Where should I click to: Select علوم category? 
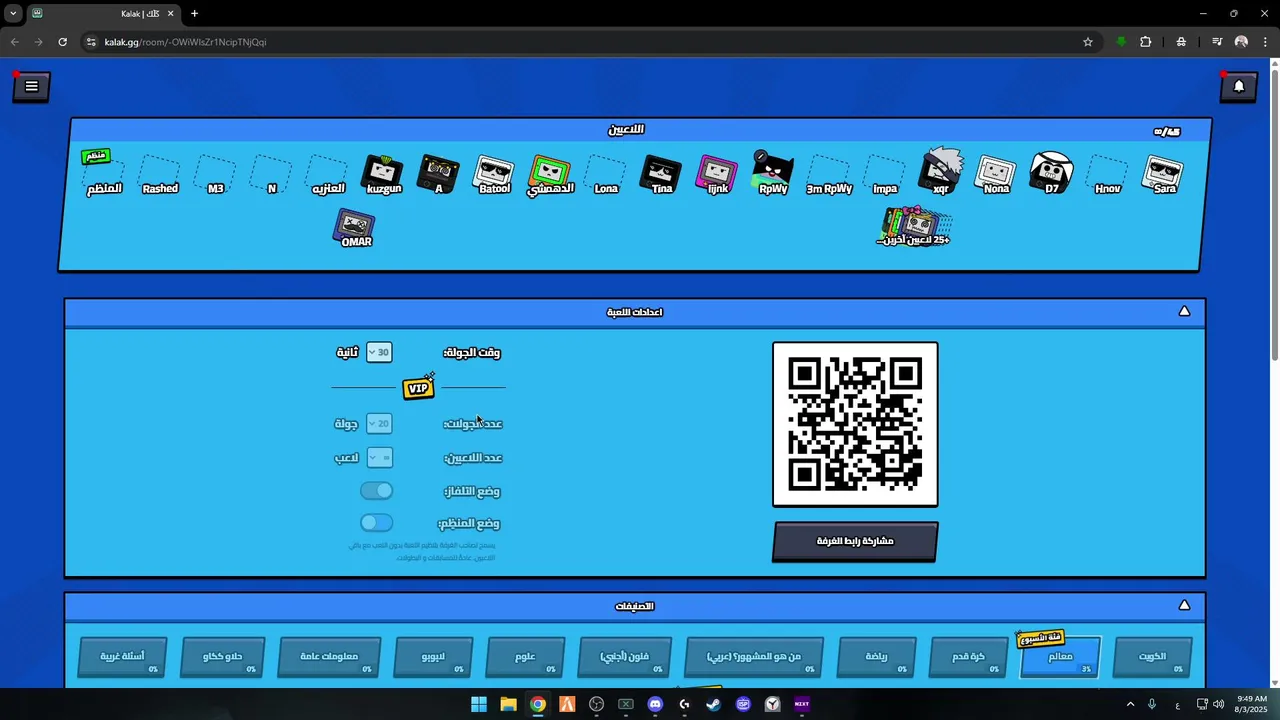[x=525, y=658]
